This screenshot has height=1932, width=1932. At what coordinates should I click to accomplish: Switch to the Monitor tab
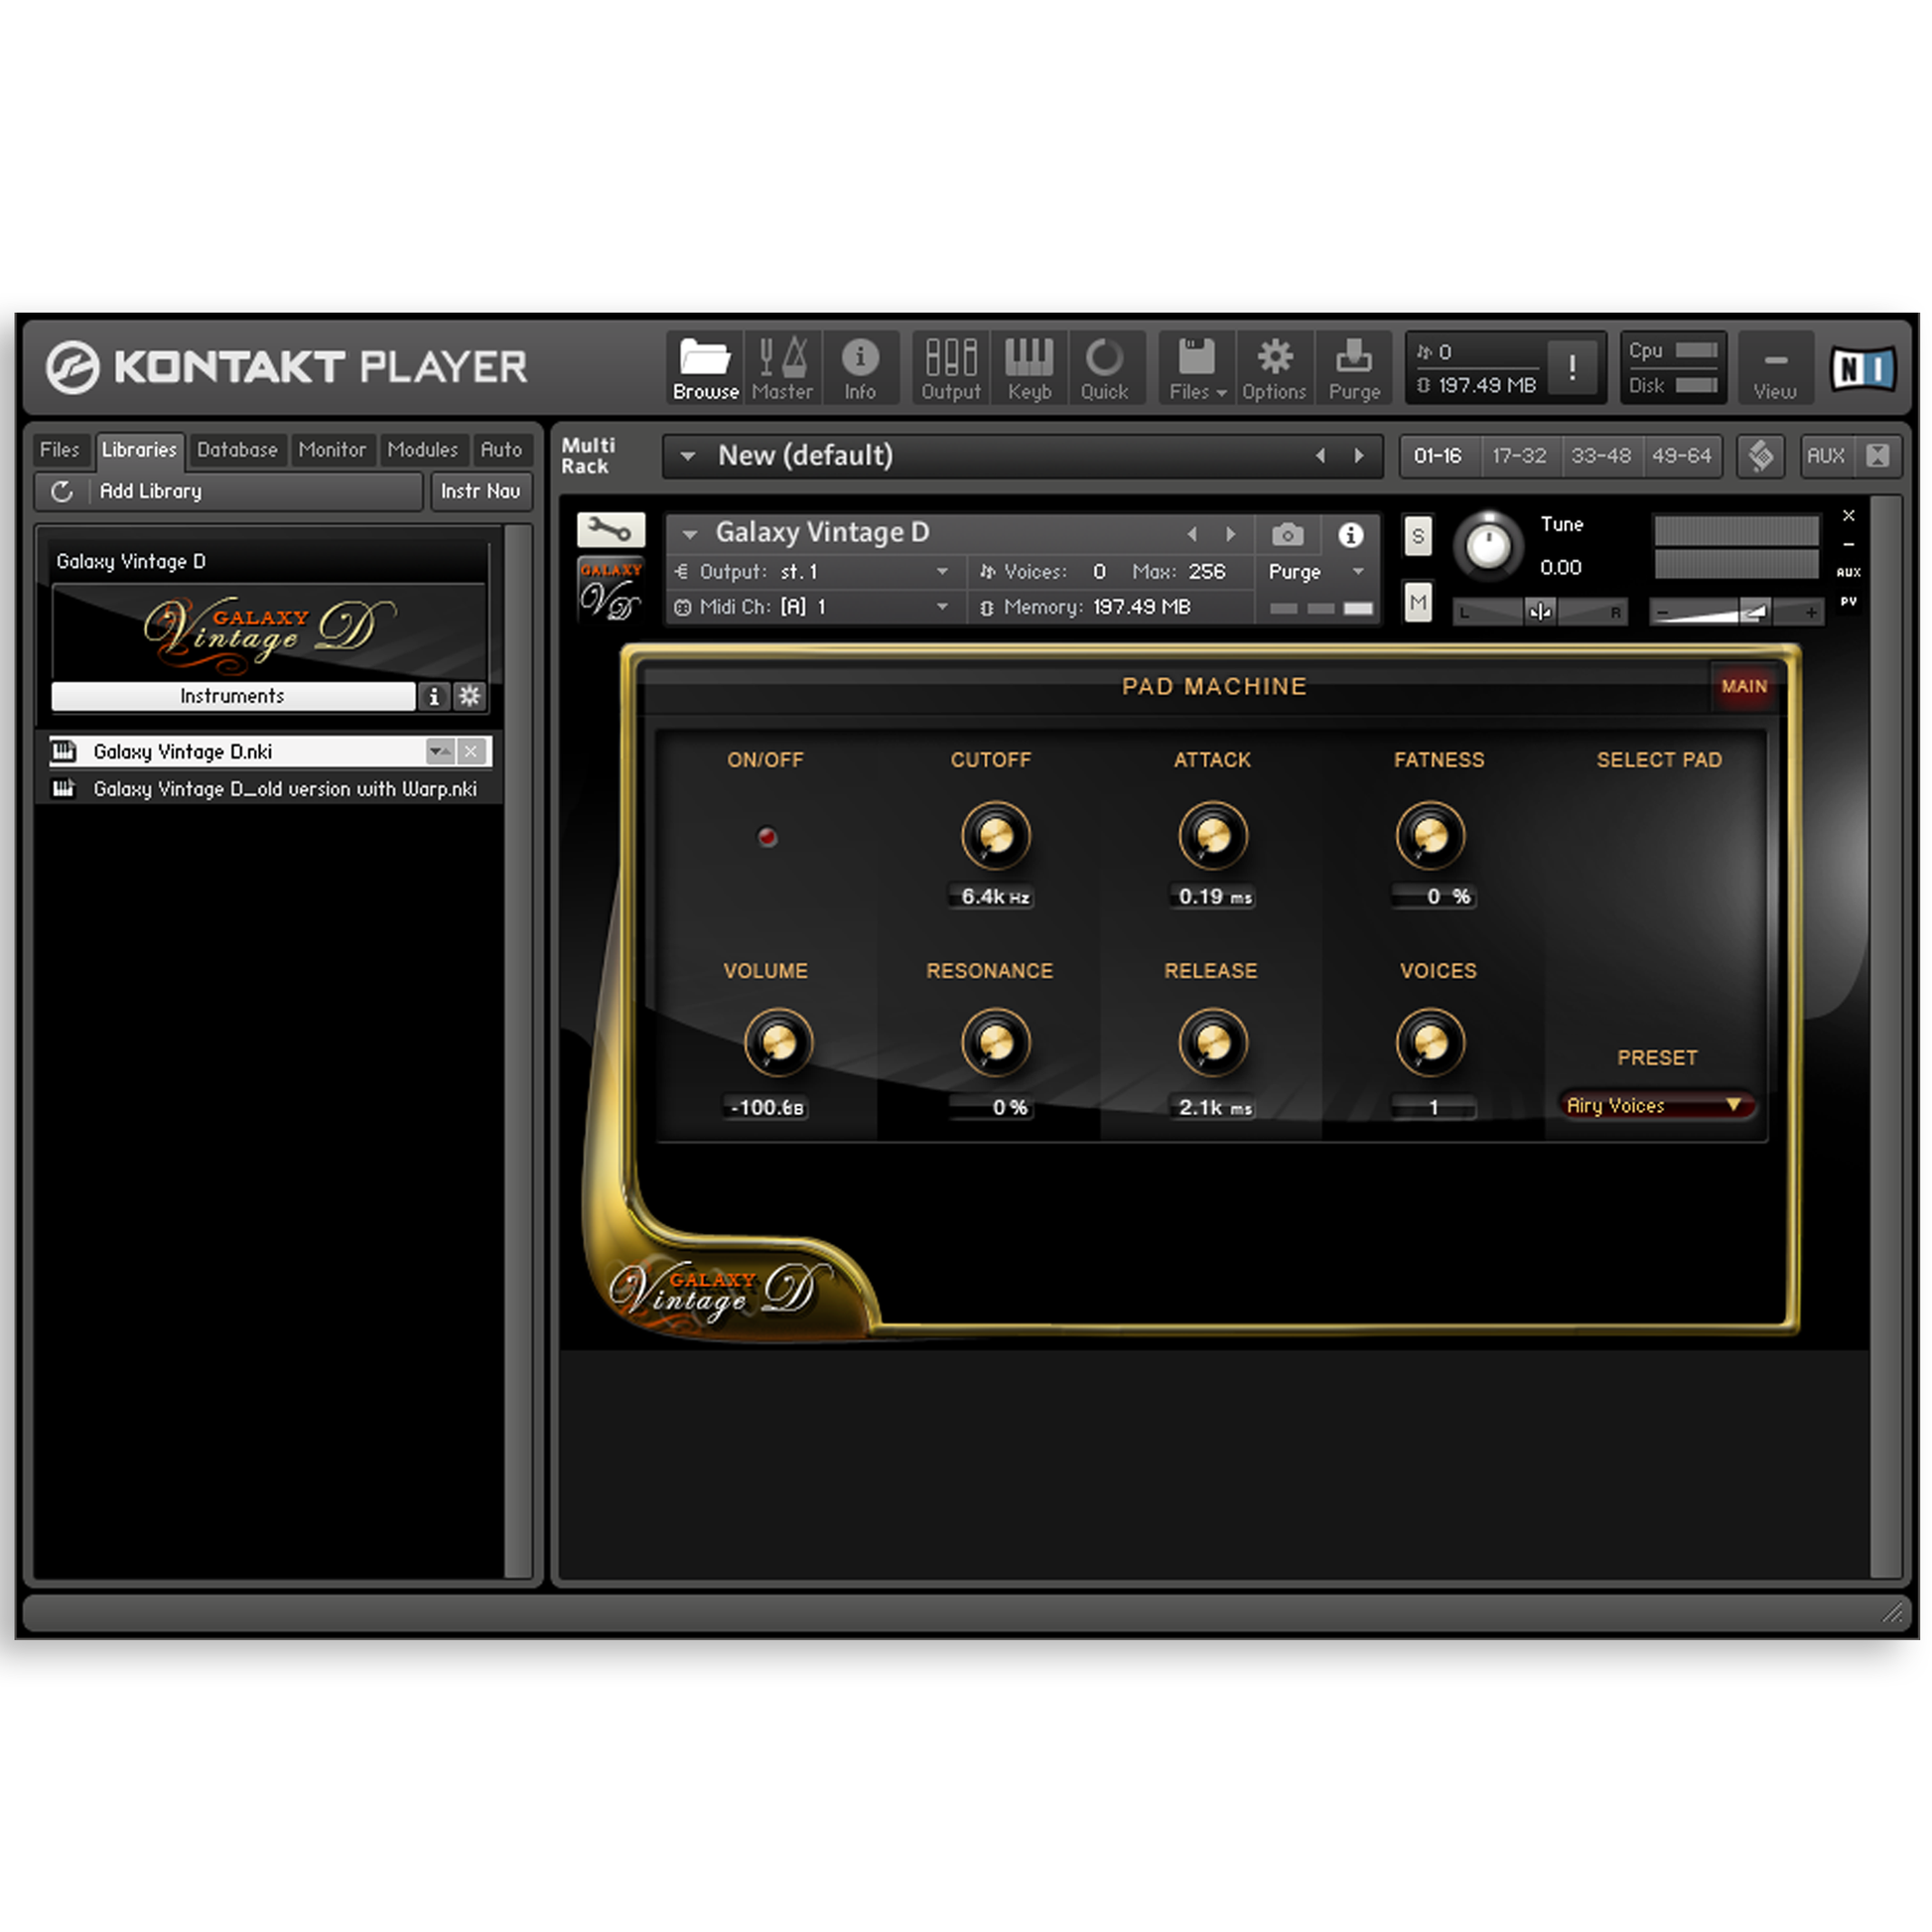pyautogui.click(x=332, y=450)
